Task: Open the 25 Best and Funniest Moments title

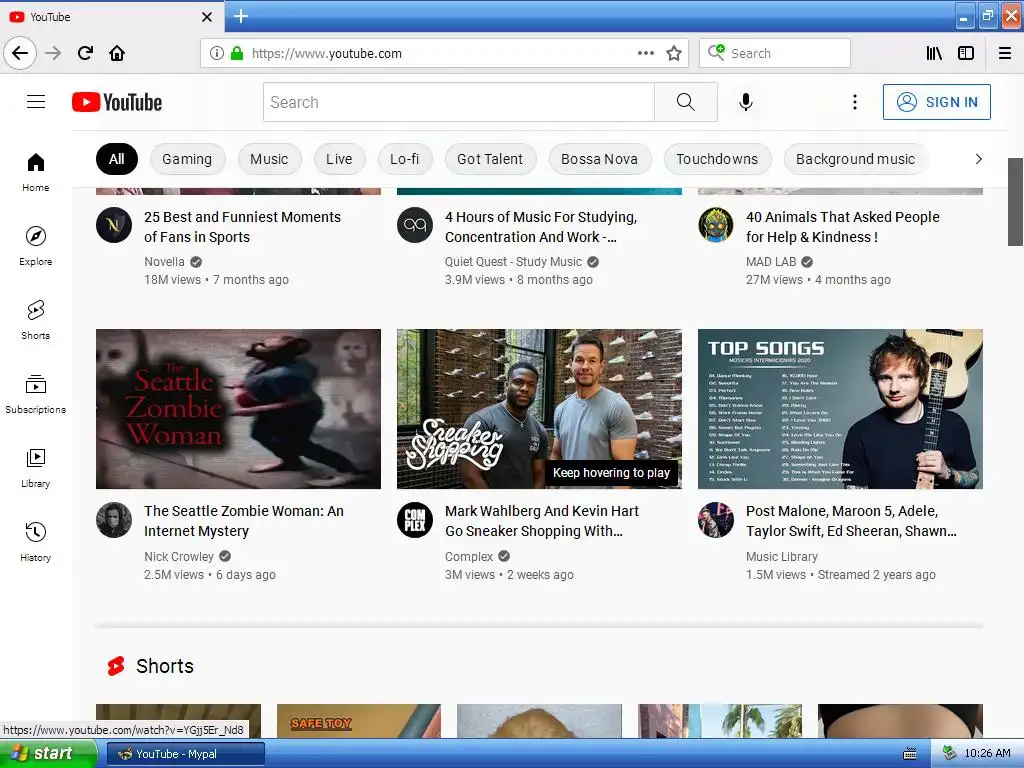Action: point(242,227)
